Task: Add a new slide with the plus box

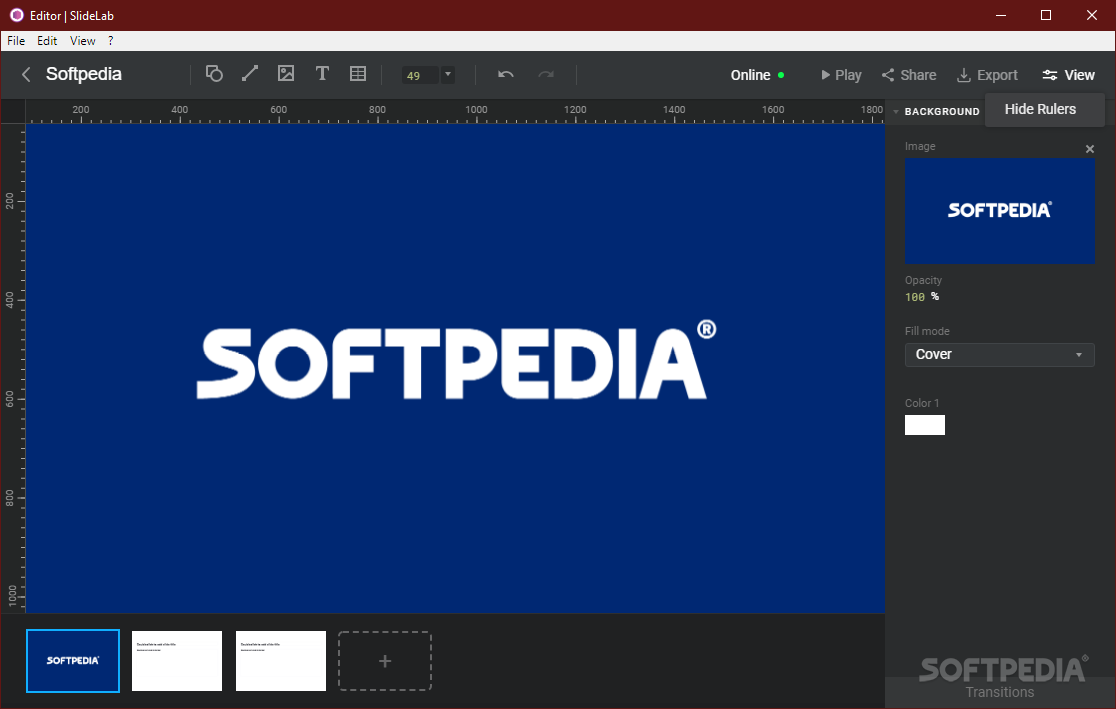Action: pyautogui.click(x=384, y=661)
